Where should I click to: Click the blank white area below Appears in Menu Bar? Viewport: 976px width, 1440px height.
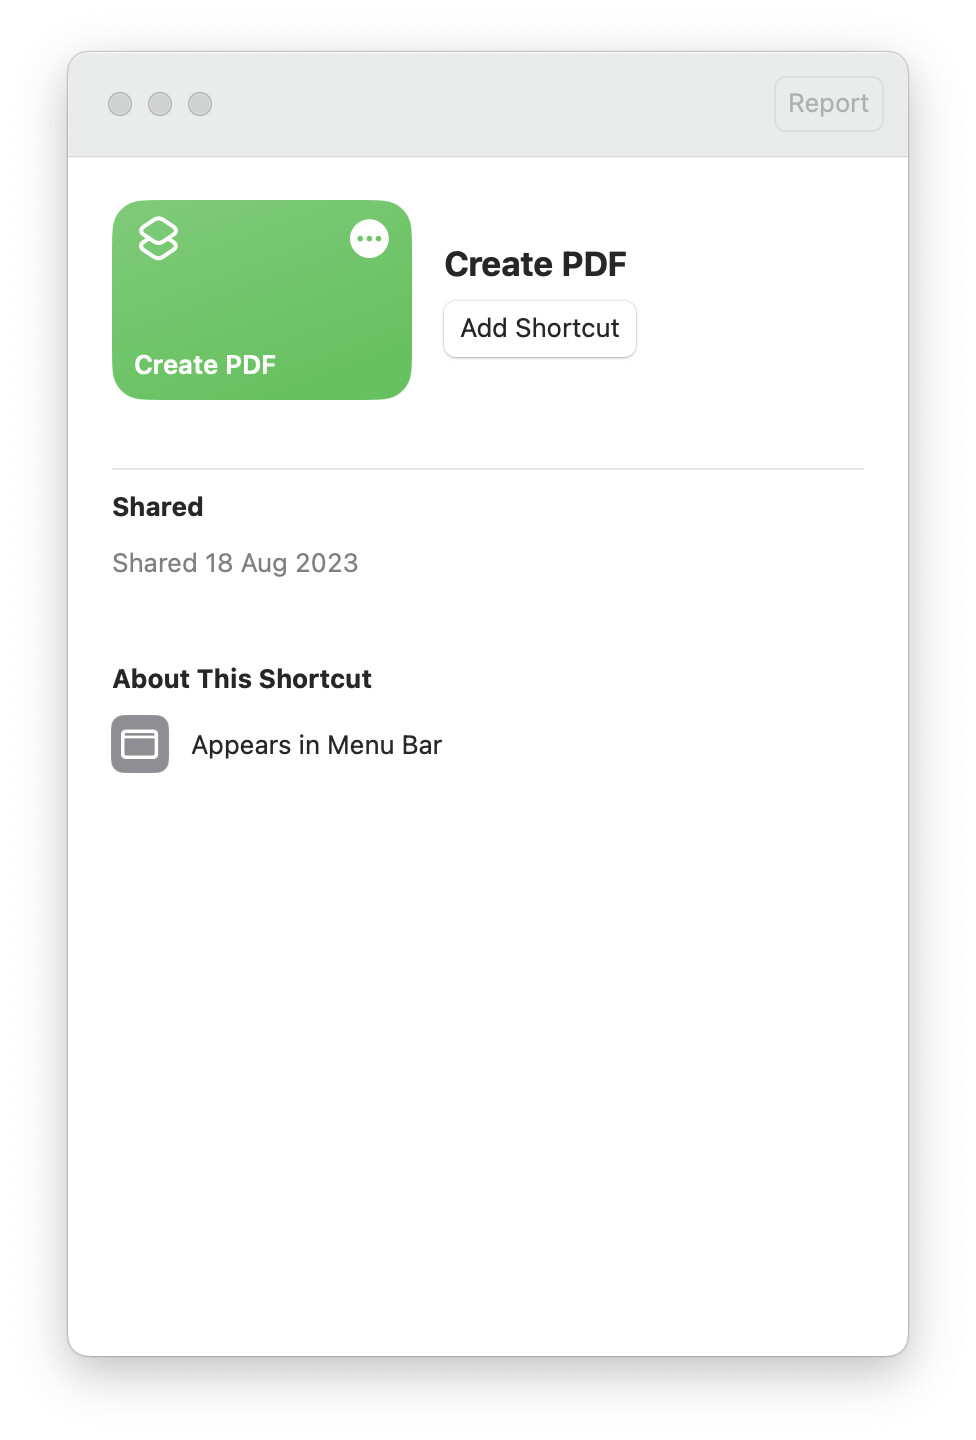(488, 1050)
